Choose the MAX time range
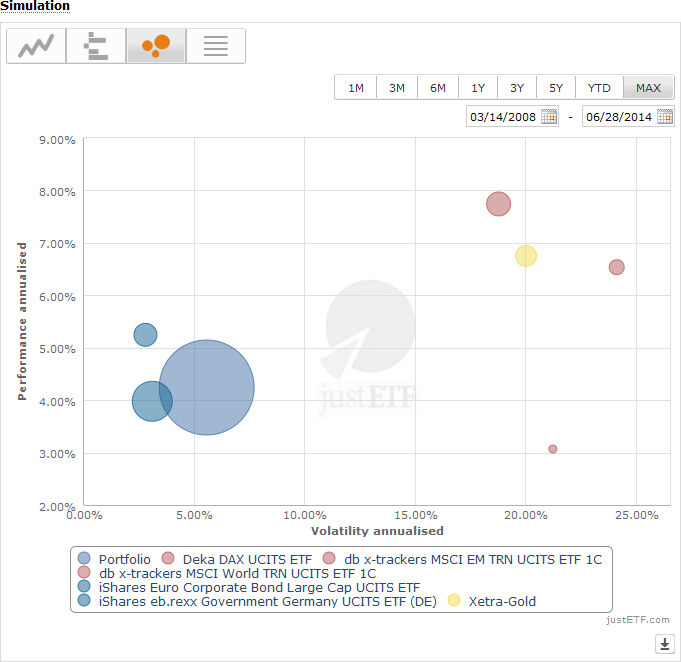 pyautogui.click(x=648, y=88)
